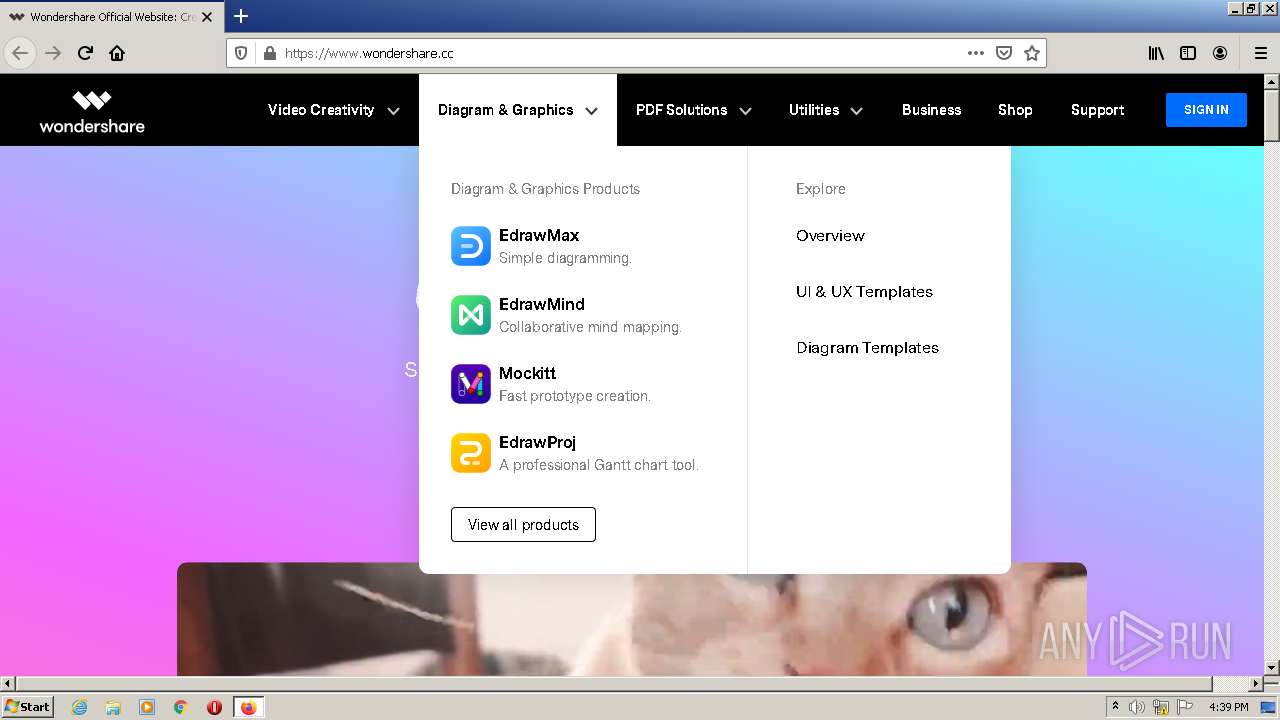Click the cat video thumbnail

point(631,619)
